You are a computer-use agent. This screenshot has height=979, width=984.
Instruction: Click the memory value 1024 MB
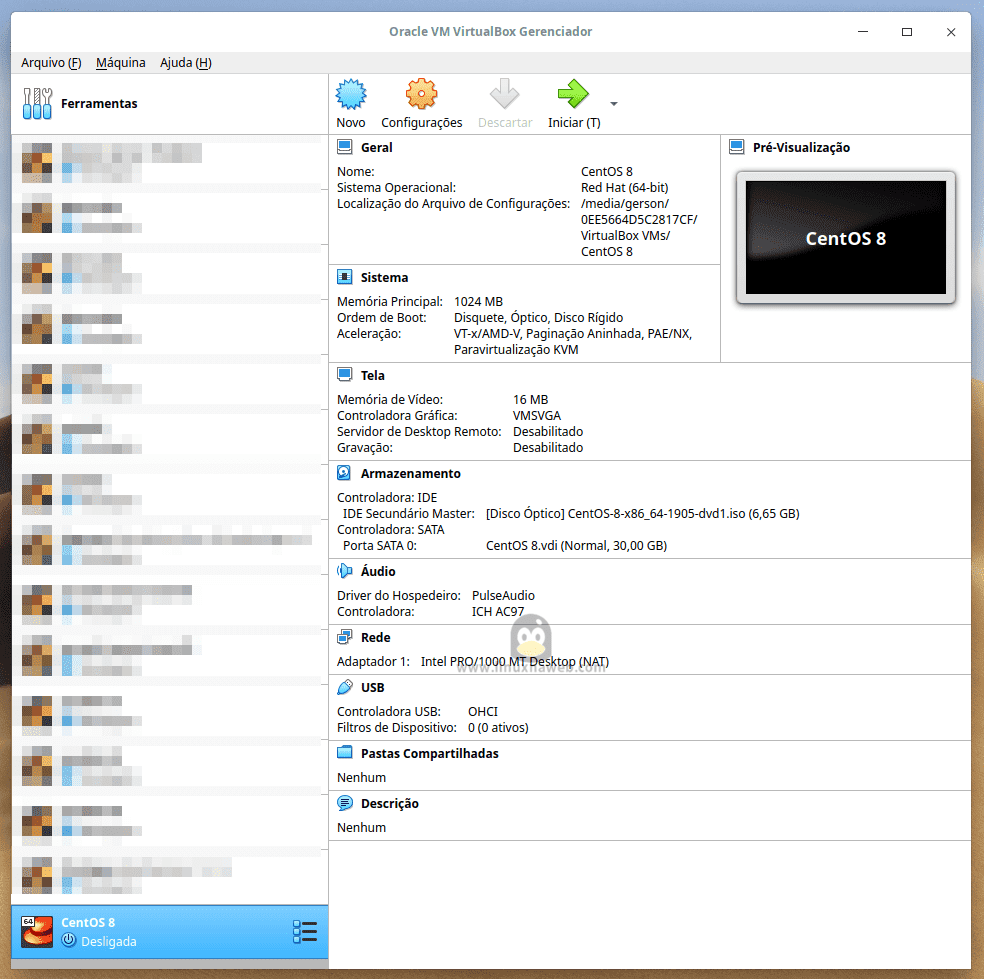[x=478, y=301]
